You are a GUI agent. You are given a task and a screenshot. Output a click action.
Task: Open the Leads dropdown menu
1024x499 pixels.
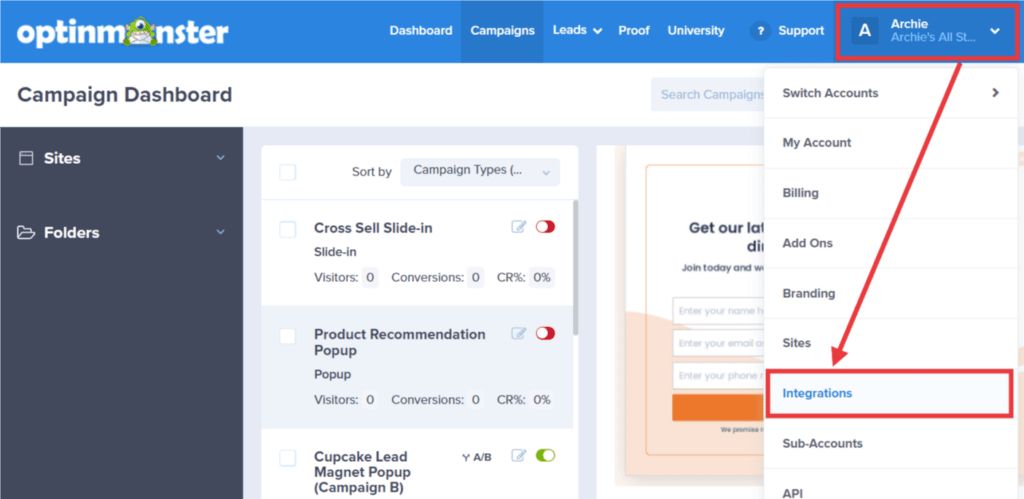[577, 31]
